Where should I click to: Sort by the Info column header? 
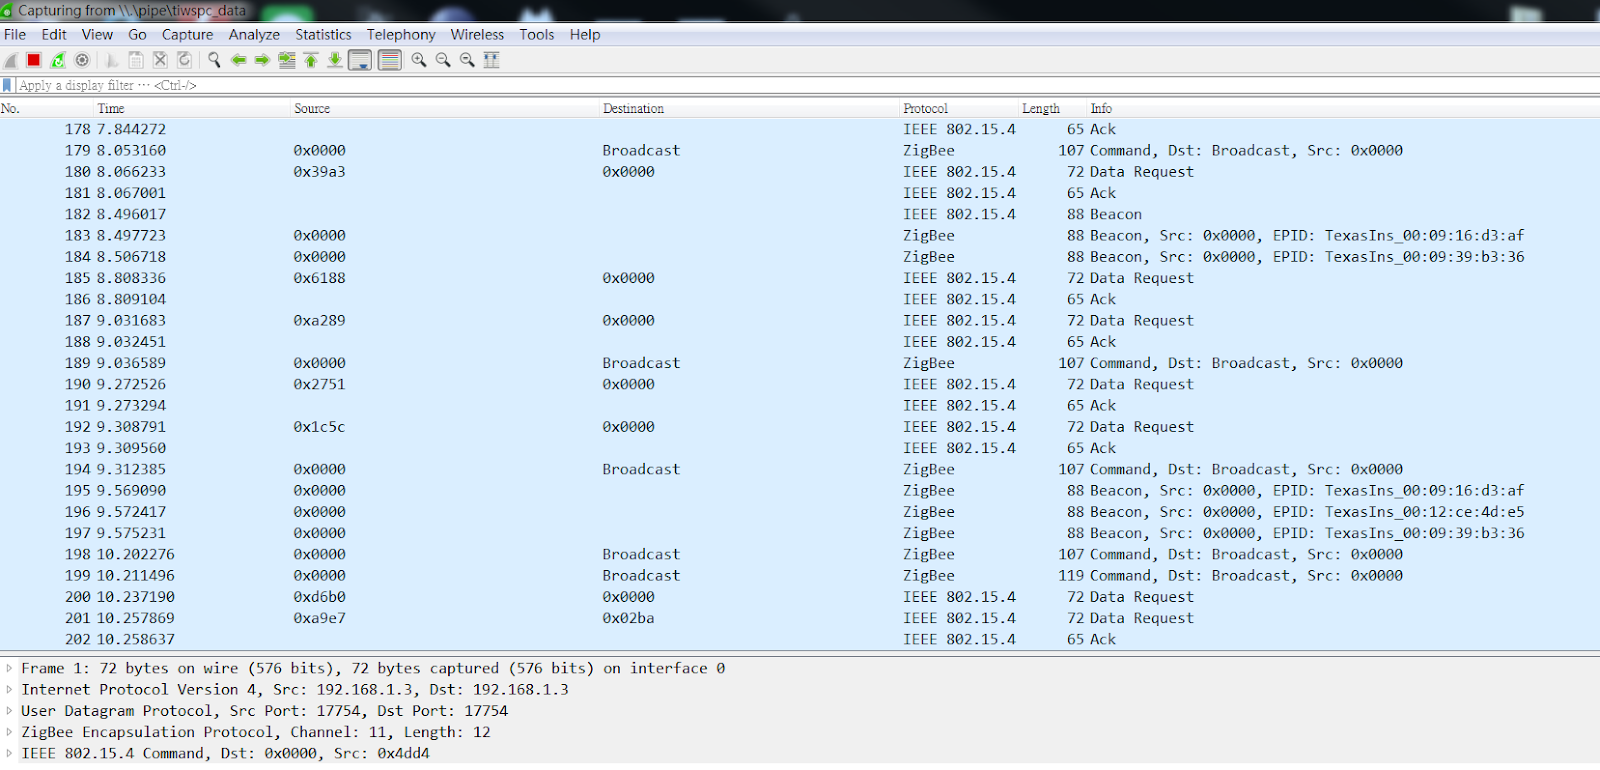(1343, 109)
